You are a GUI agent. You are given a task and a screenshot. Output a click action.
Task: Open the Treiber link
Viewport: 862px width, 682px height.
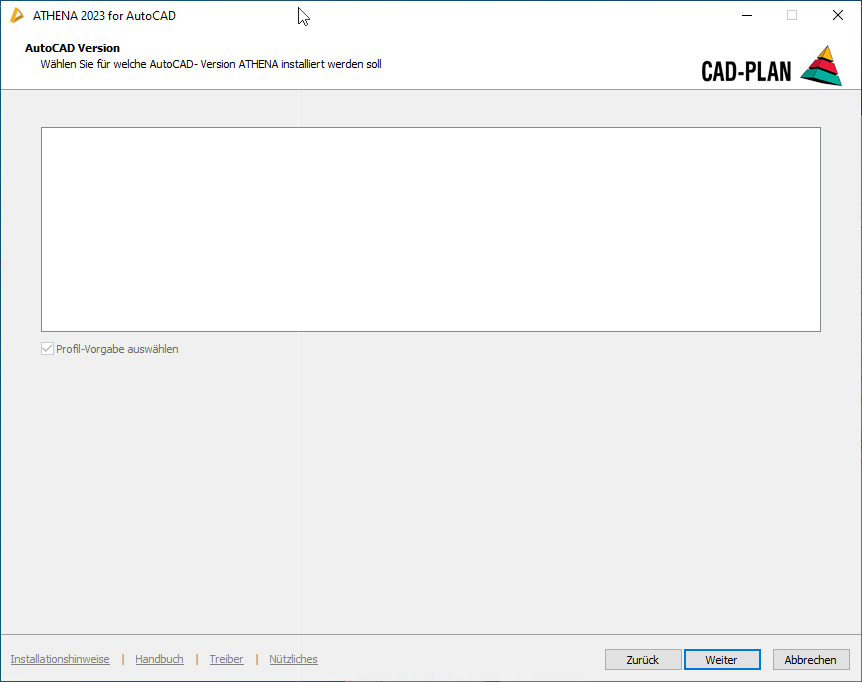click(226, 659)
